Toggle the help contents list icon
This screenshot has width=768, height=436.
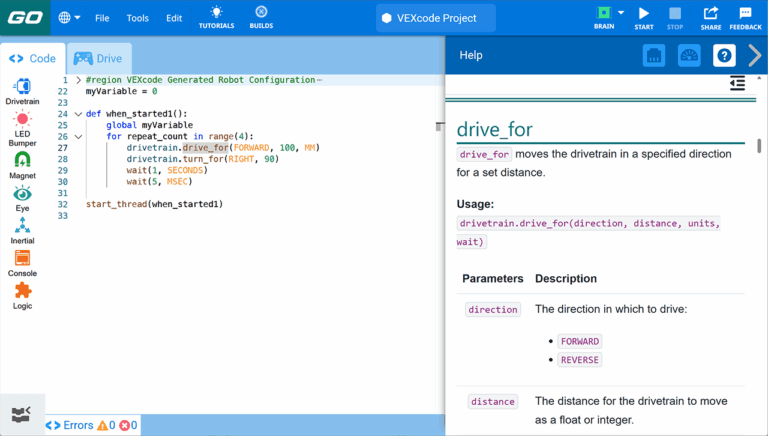coord(737,83)
